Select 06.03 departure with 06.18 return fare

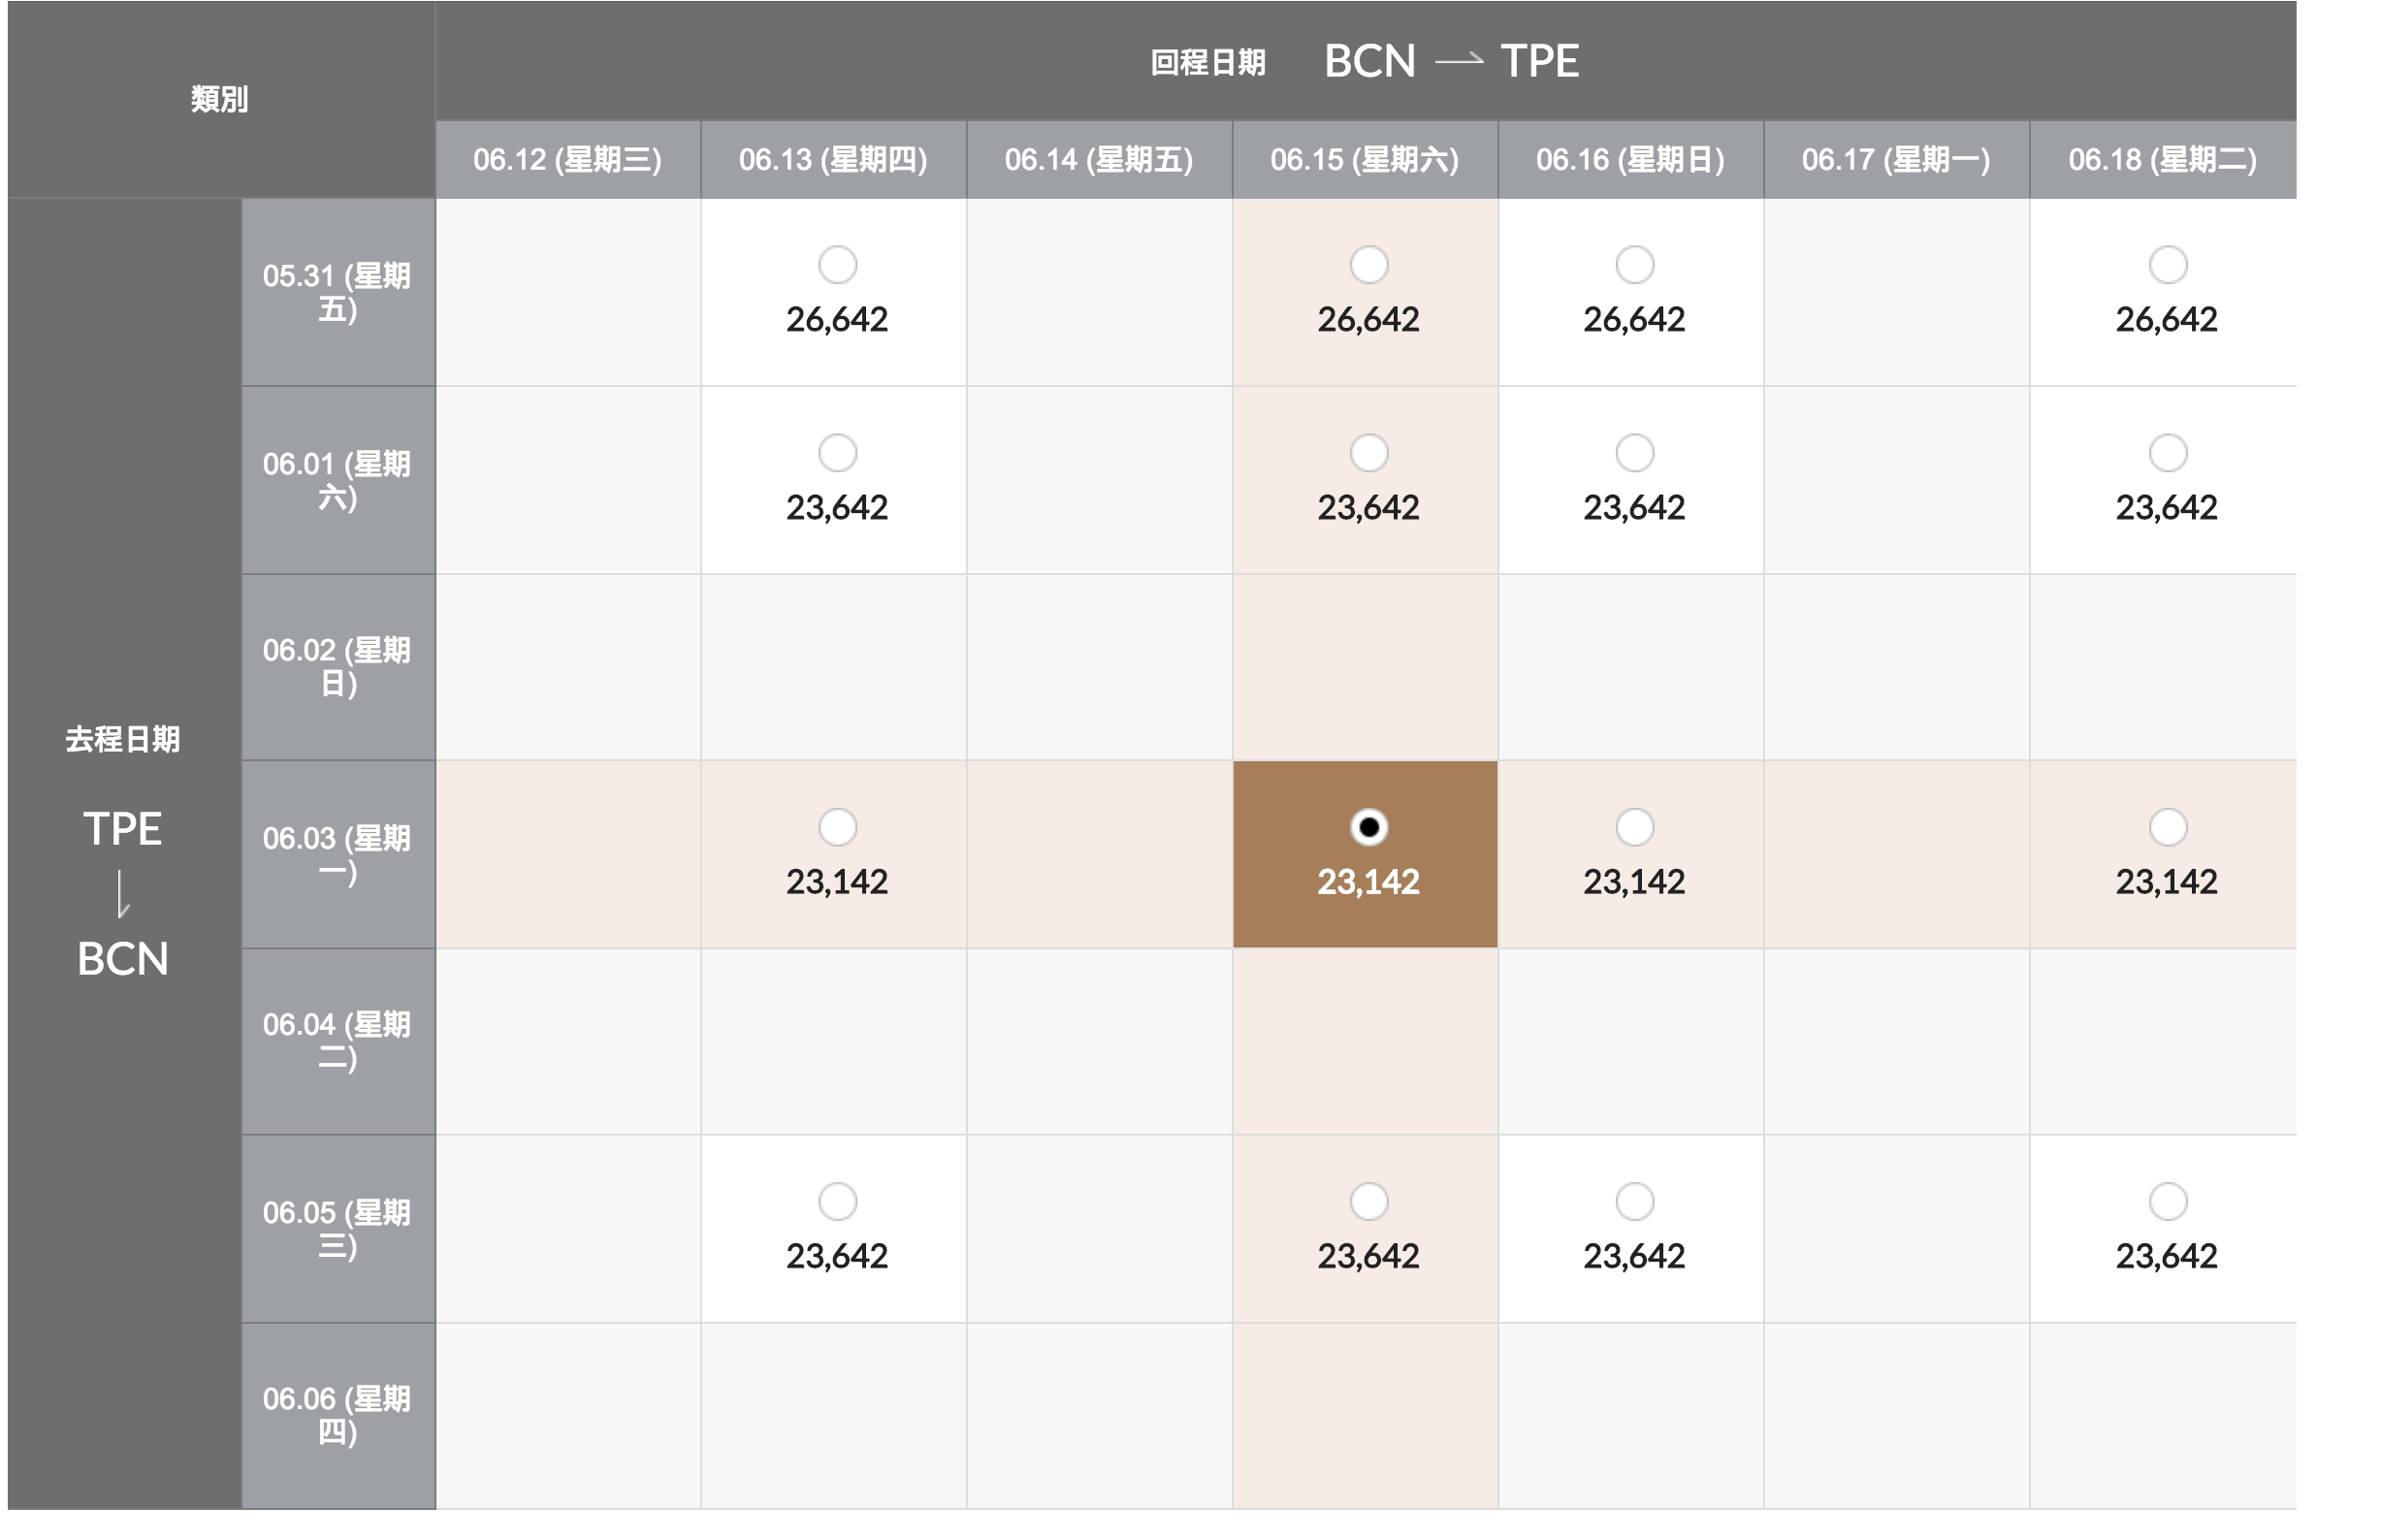tap(2167, 827)
